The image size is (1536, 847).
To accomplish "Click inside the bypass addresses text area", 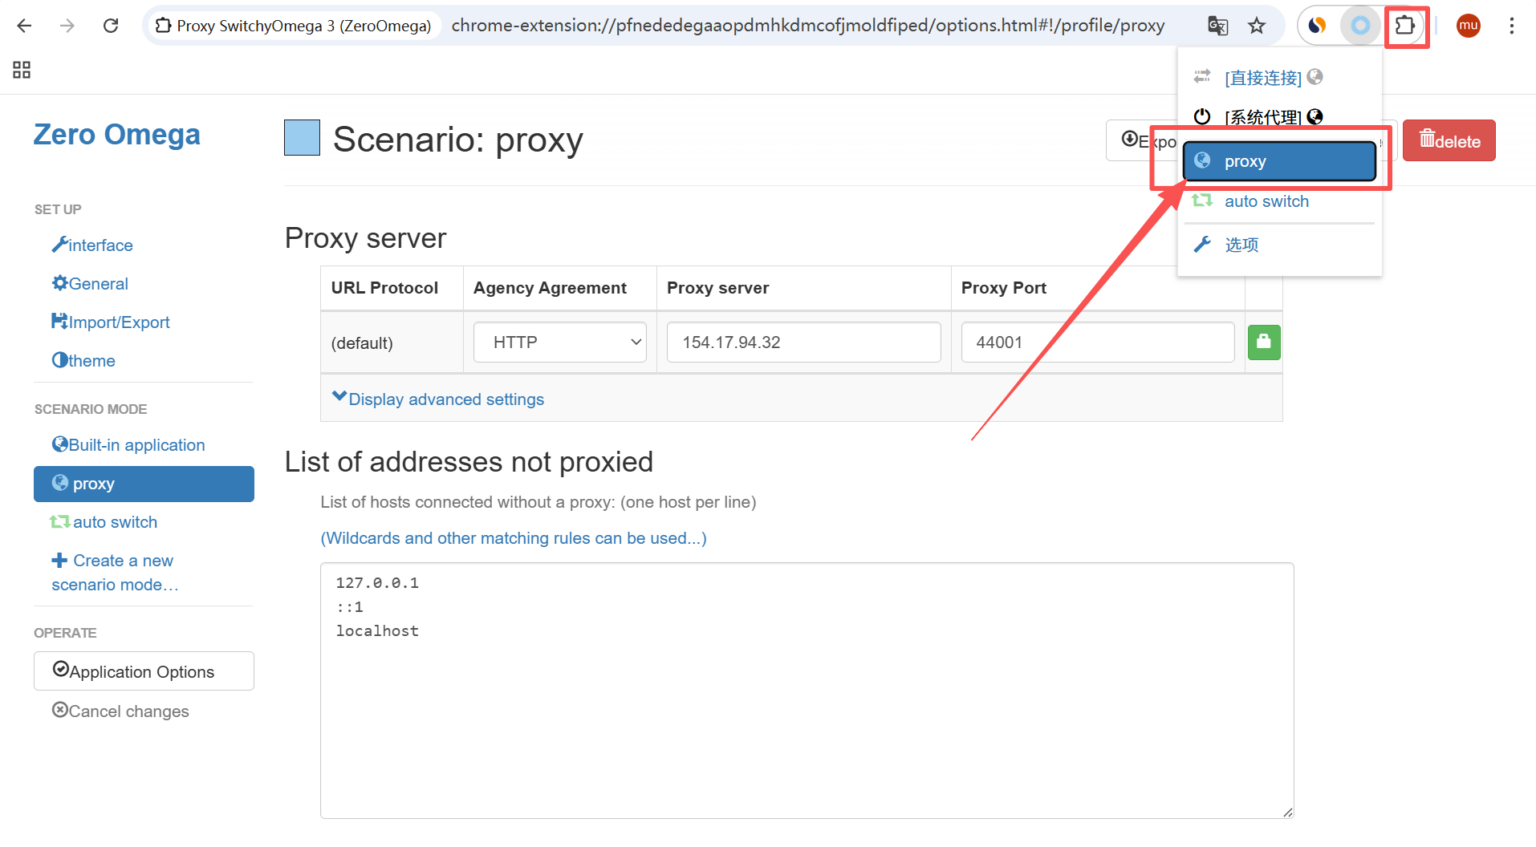I will pos(807,690).
